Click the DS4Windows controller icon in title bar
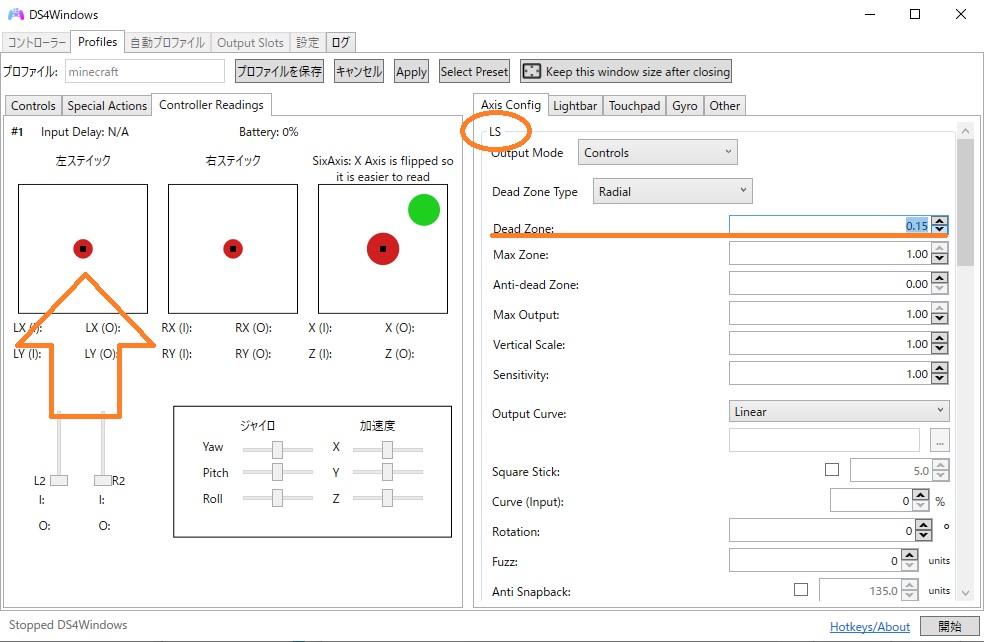 click(x=15, y=14)
